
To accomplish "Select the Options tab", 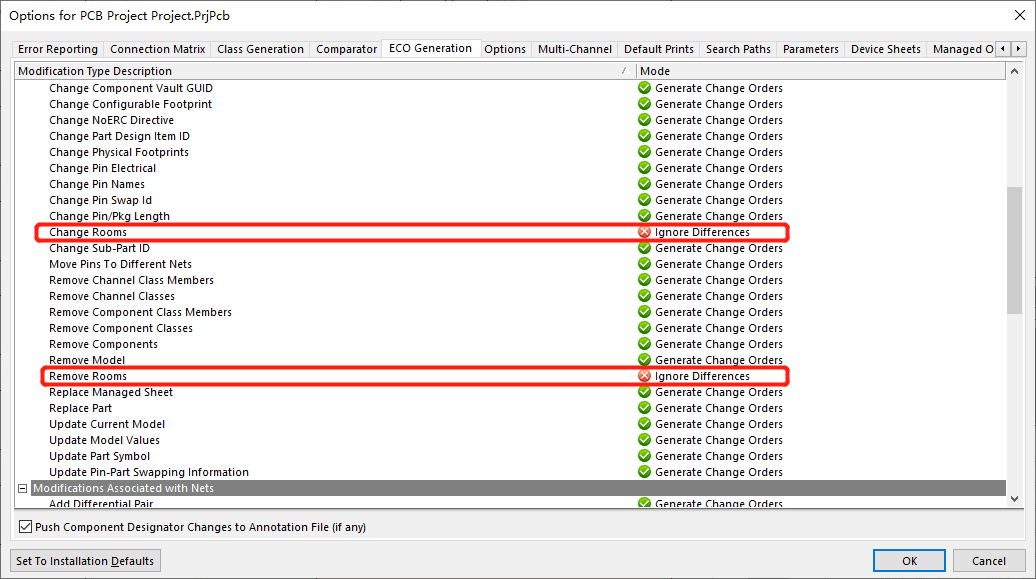I will (505, 49).
